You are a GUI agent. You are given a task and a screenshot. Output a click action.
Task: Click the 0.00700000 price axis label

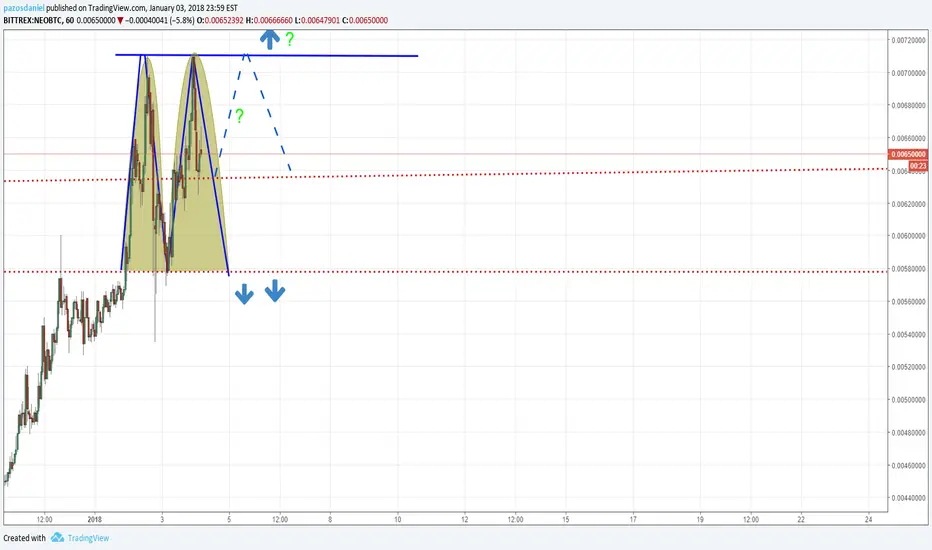[908, 73]
